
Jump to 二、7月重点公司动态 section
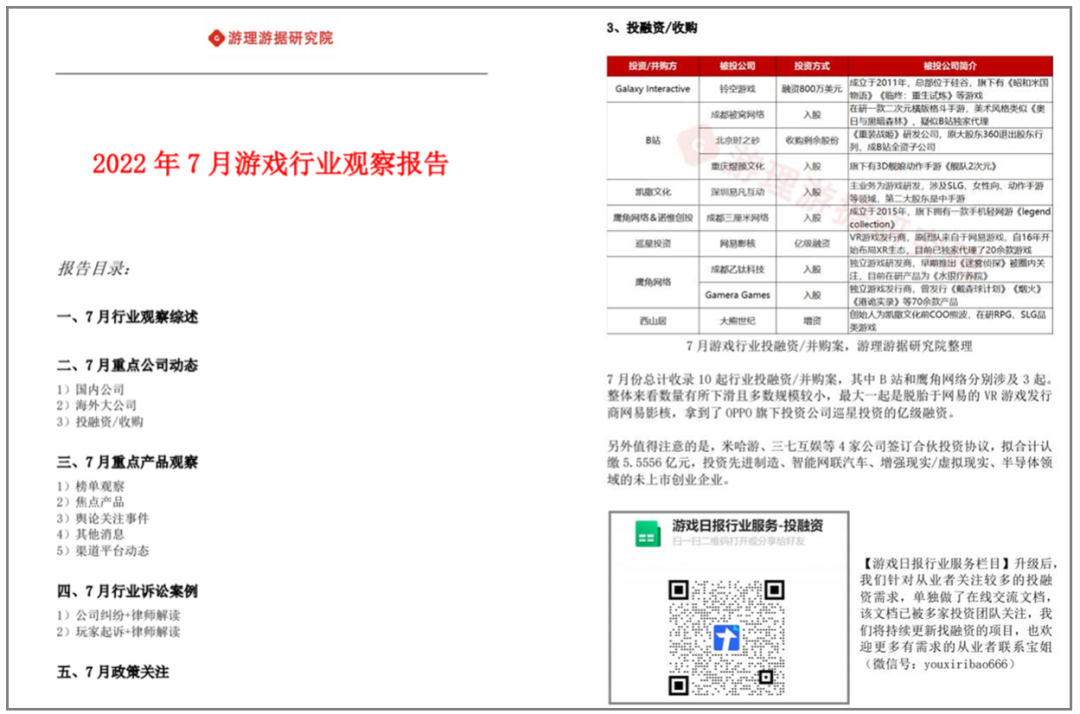[x=127, y=365]
